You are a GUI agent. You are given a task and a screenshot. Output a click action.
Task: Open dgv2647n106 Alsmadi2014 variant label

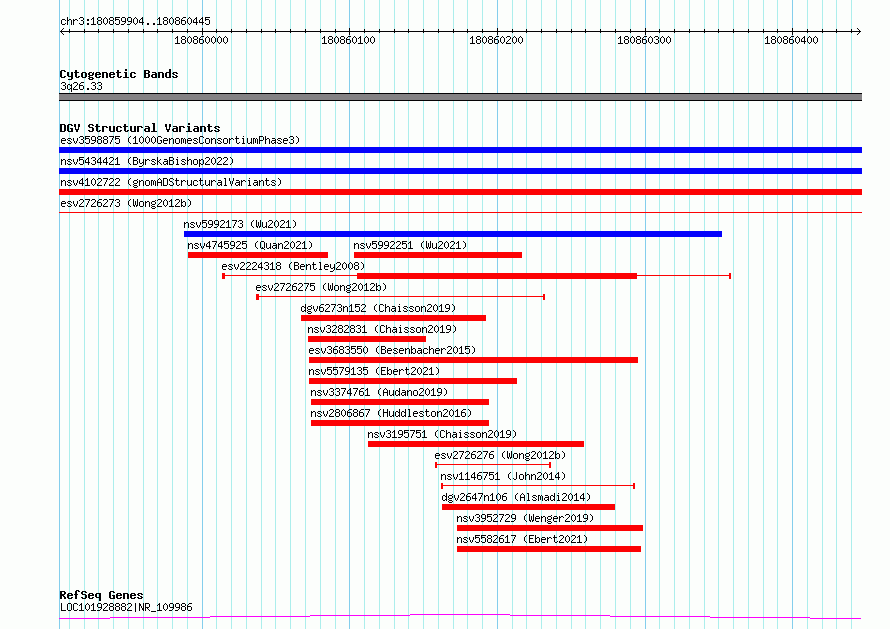point(516,497)
